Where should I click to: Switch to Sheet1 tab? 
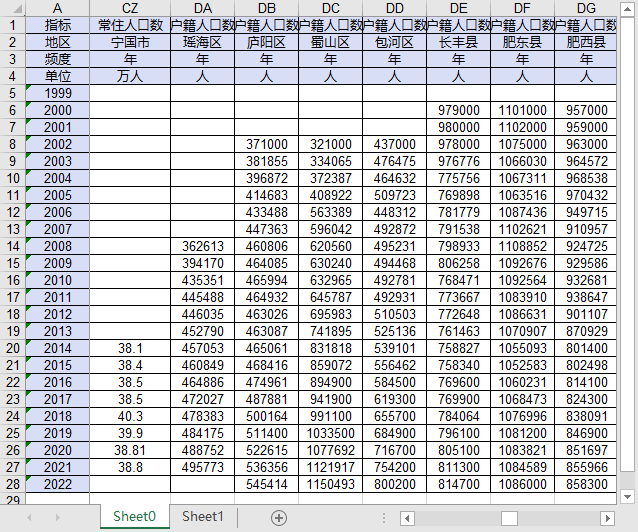(x=203, y=517)
